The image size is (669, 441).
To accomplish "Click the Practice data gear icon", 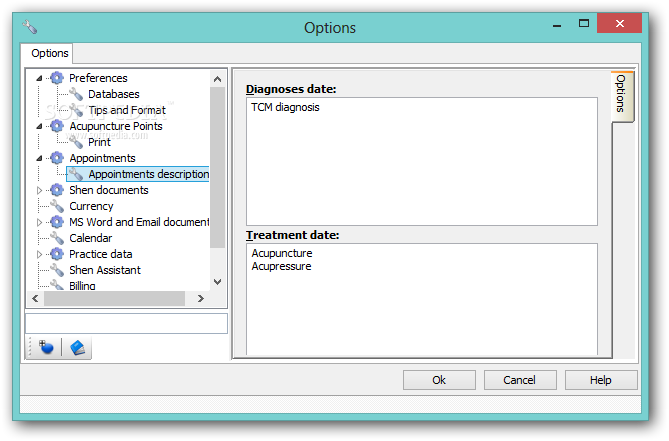I will [x=57, y=254].
